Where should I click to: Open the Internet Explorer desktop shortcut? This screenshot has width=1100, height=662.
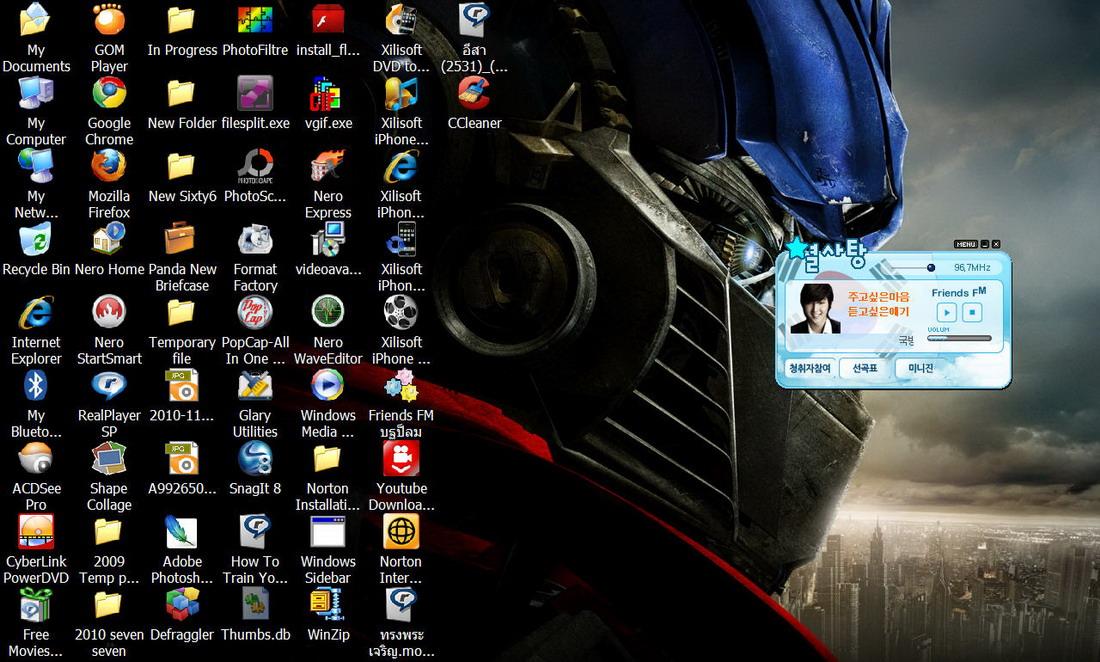point(36,330)
